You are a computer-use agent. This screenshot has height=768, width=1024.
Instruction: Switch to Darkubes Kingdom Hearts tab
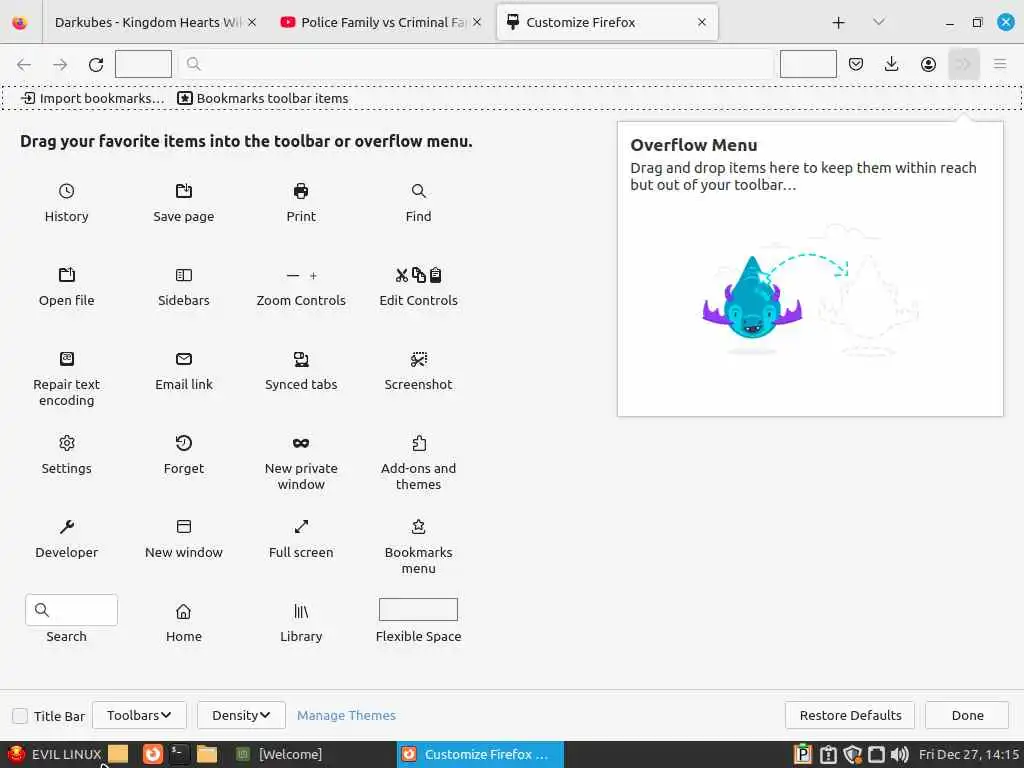149,22
